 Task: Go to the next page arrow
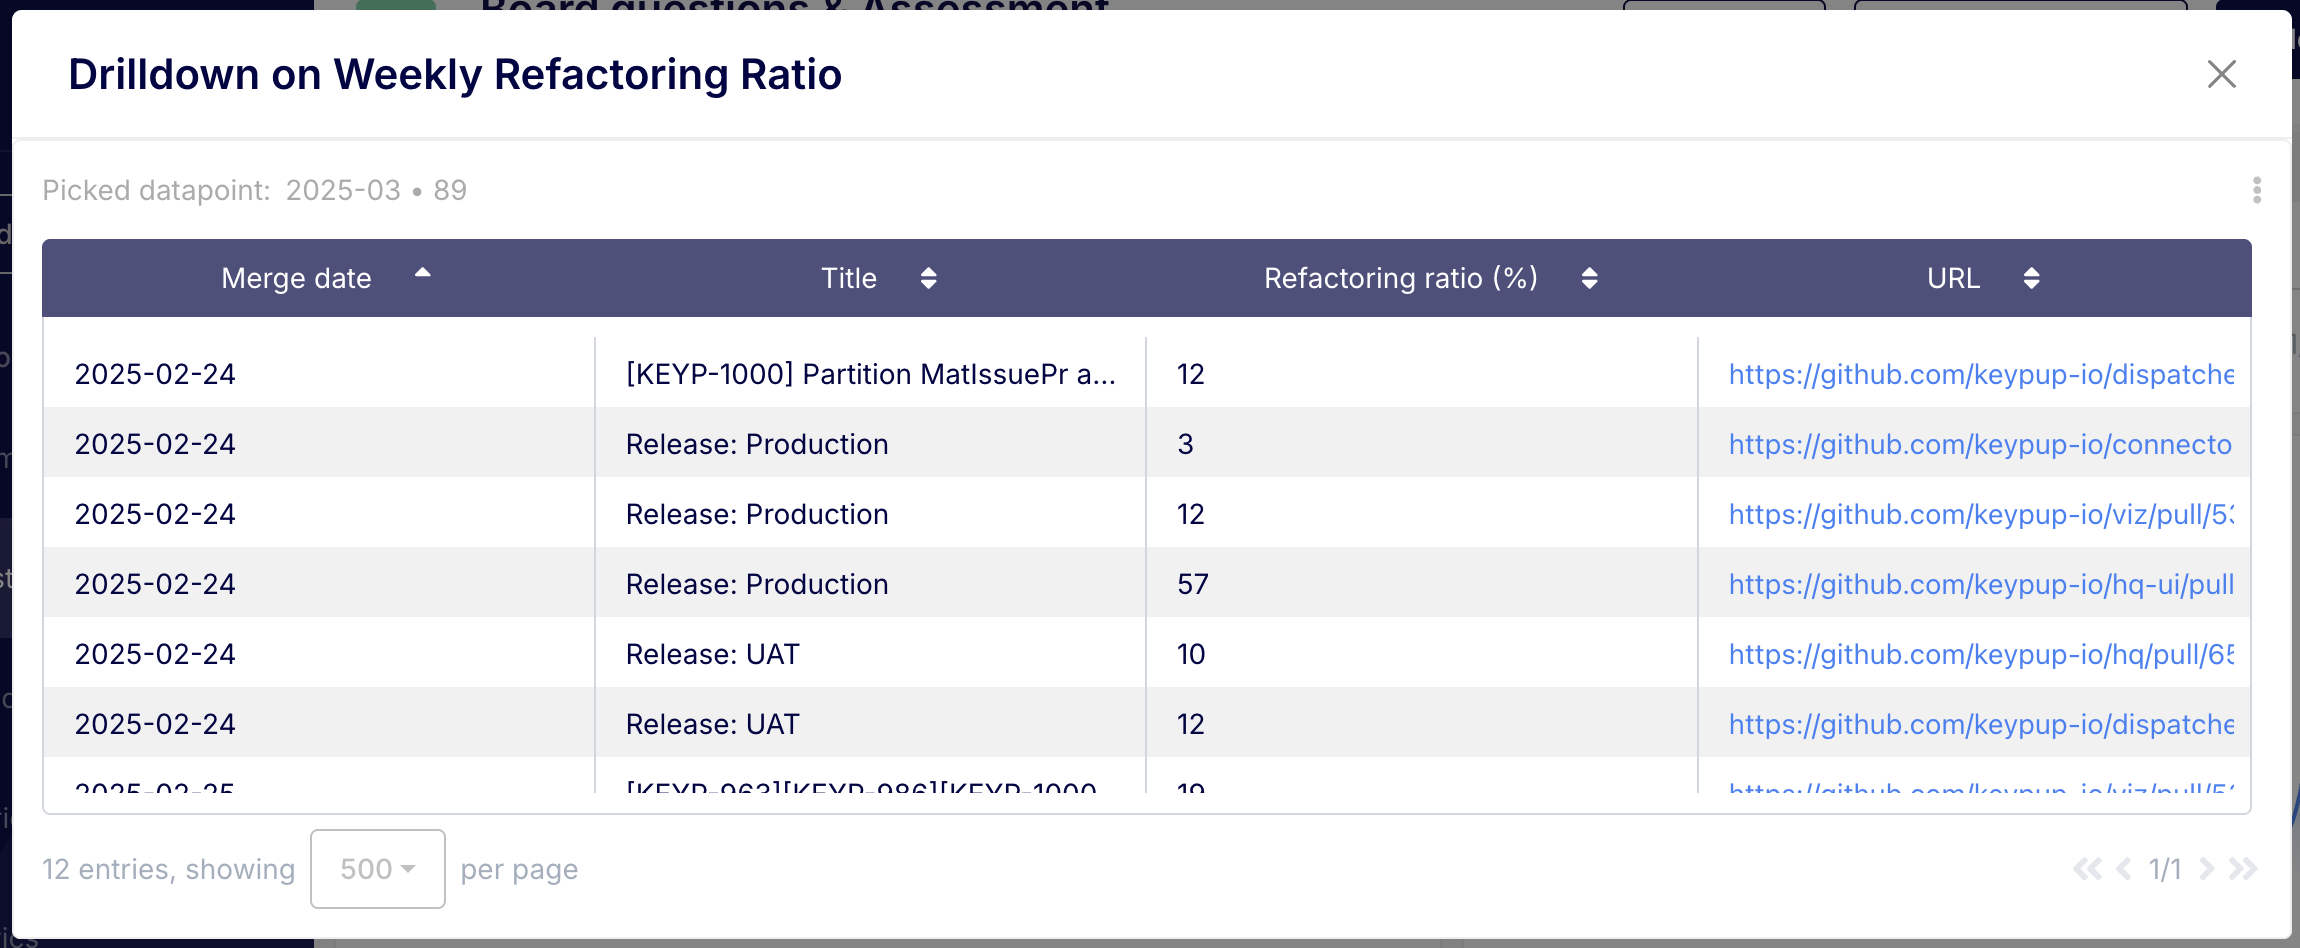pyautogui.click(x=2206, y=869)
